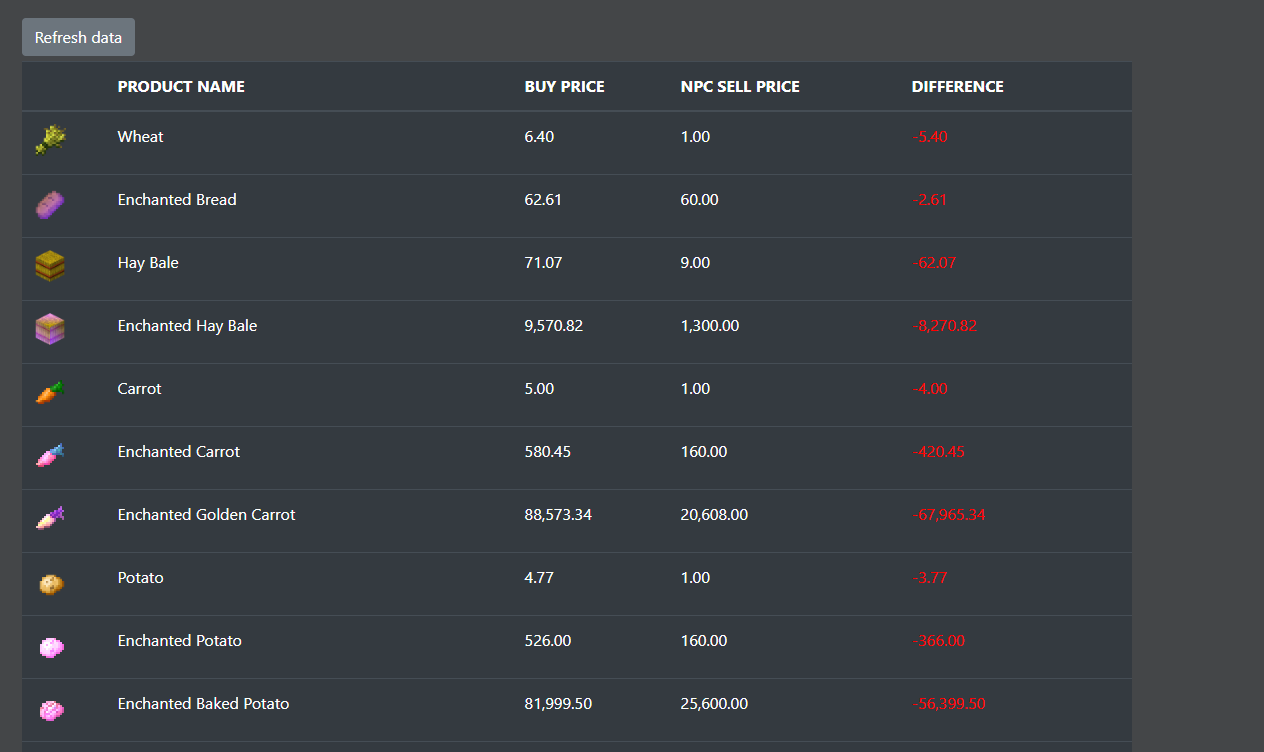The height and width of the screenshot is (752, 1264).
Task: Click the 25,600.00 NPC sell price
Action: tap(714, 704)
